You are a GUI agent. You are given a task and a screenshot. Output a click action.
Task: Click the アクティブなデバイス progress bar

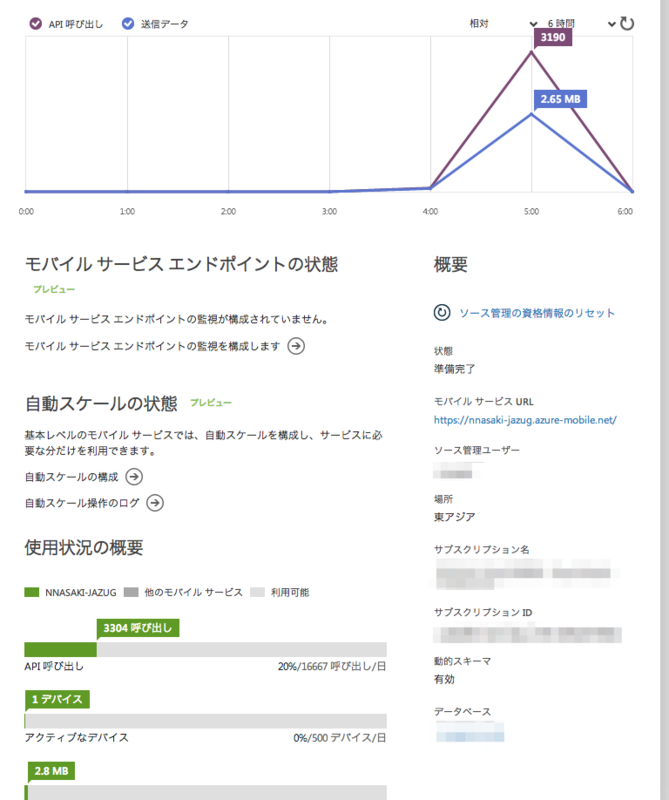(x=206, y=721)
